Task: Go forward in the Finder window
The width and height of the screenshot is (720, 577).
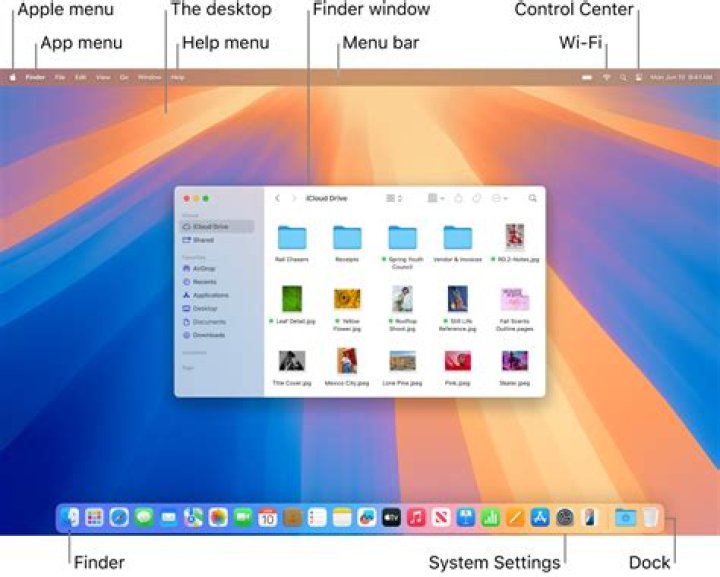Action: click(294, 198)
